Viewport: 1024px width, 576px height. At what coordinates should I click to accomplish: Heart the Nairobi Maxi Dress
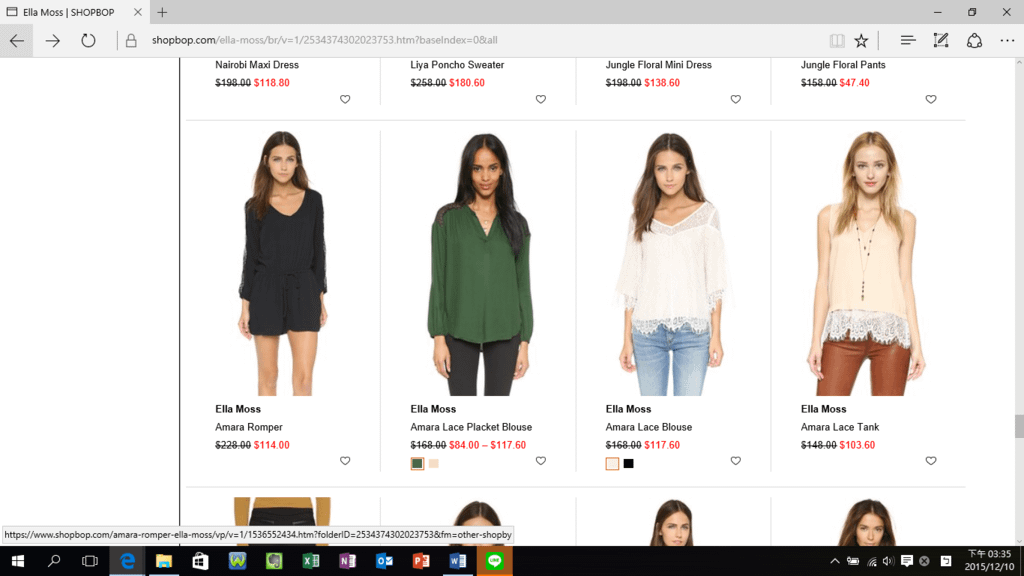[345, 99]
